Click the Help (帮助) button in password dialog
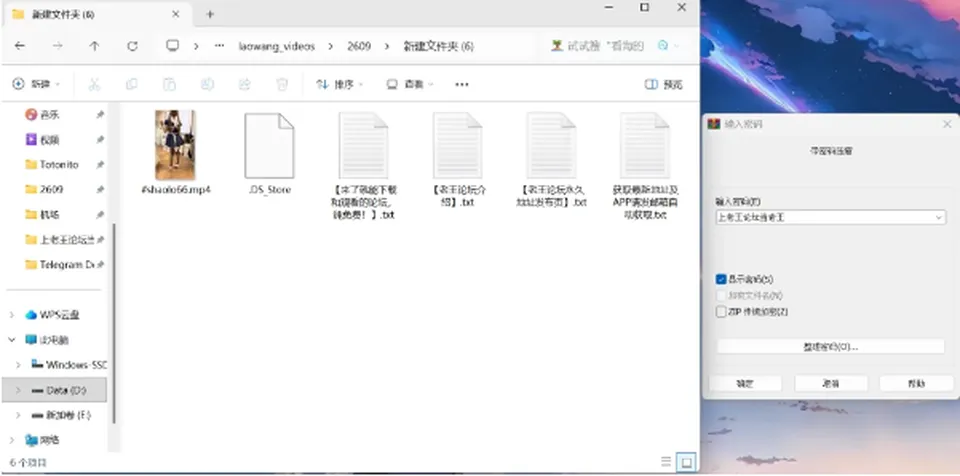 tap(917, 383)
